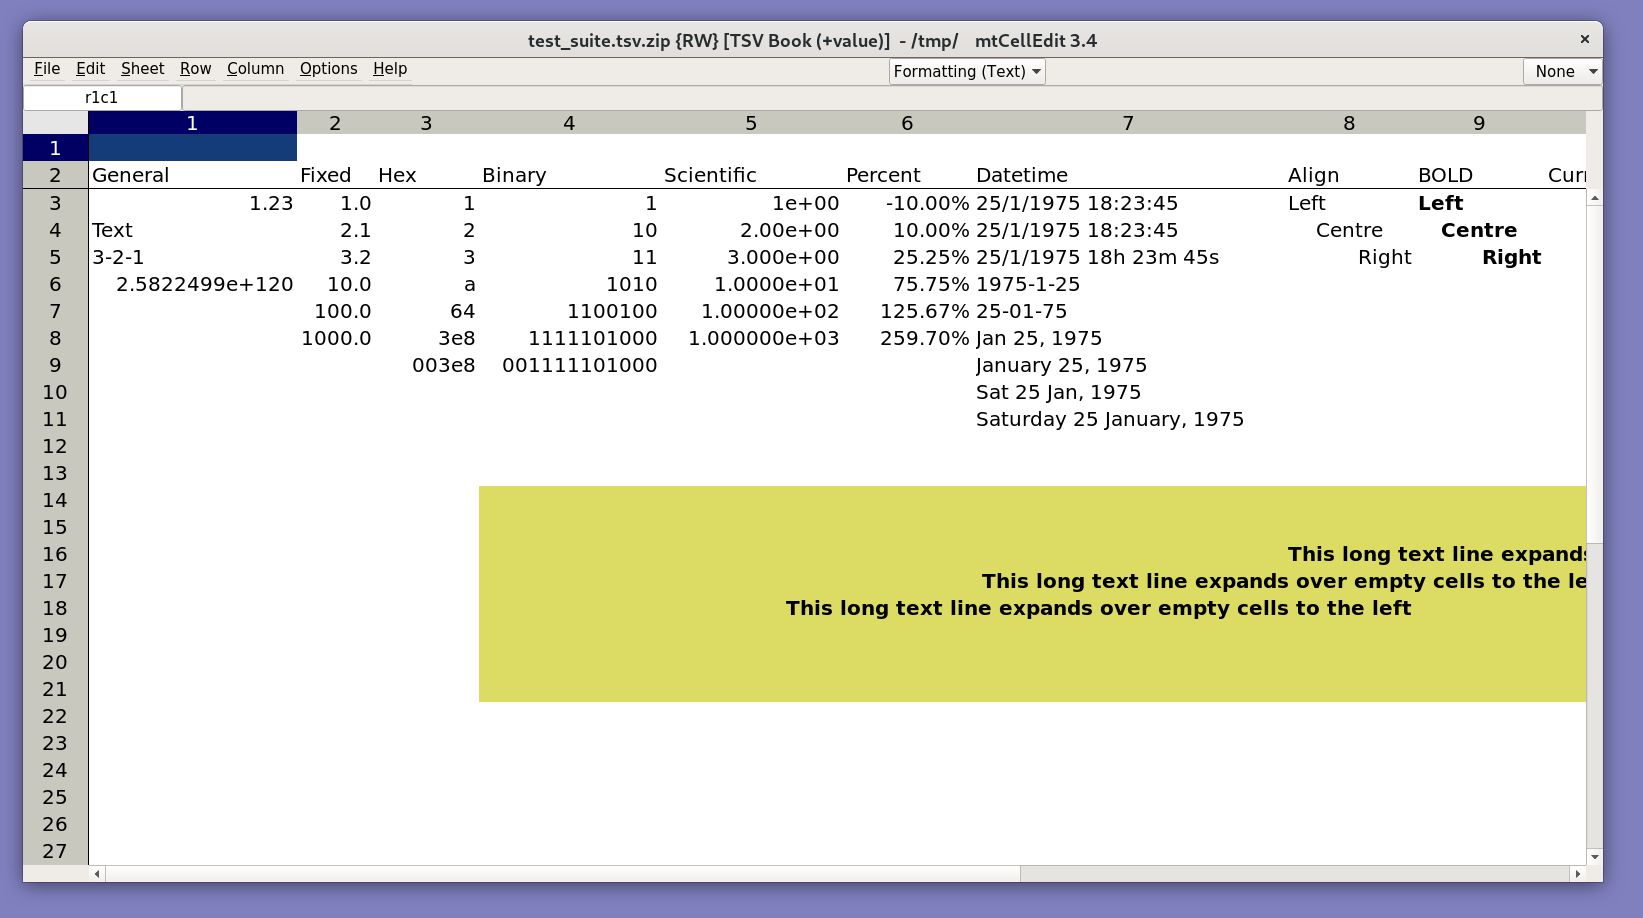Click the vertical scrollbar down arrow

(x=1594, y=857)
